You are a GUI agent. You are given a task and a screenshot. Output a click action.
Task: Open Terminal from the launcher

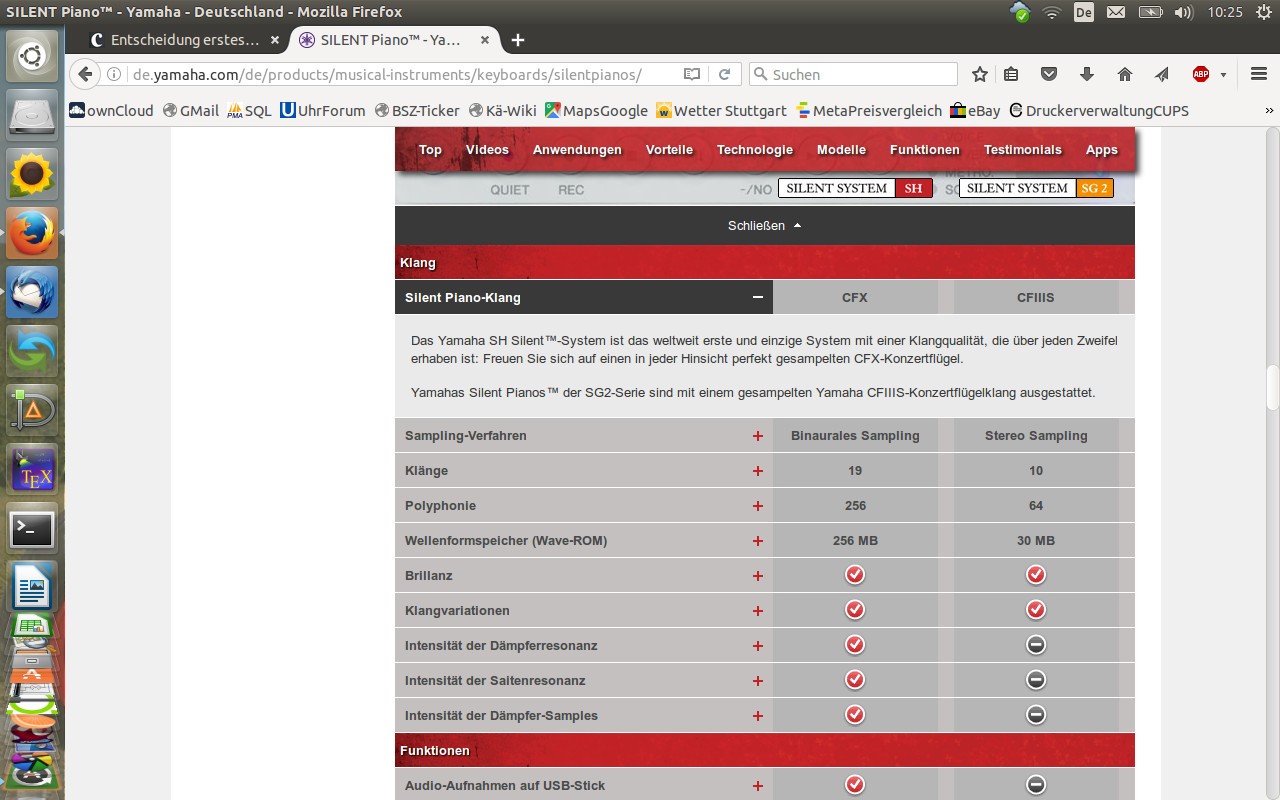[x=32, y=529]
